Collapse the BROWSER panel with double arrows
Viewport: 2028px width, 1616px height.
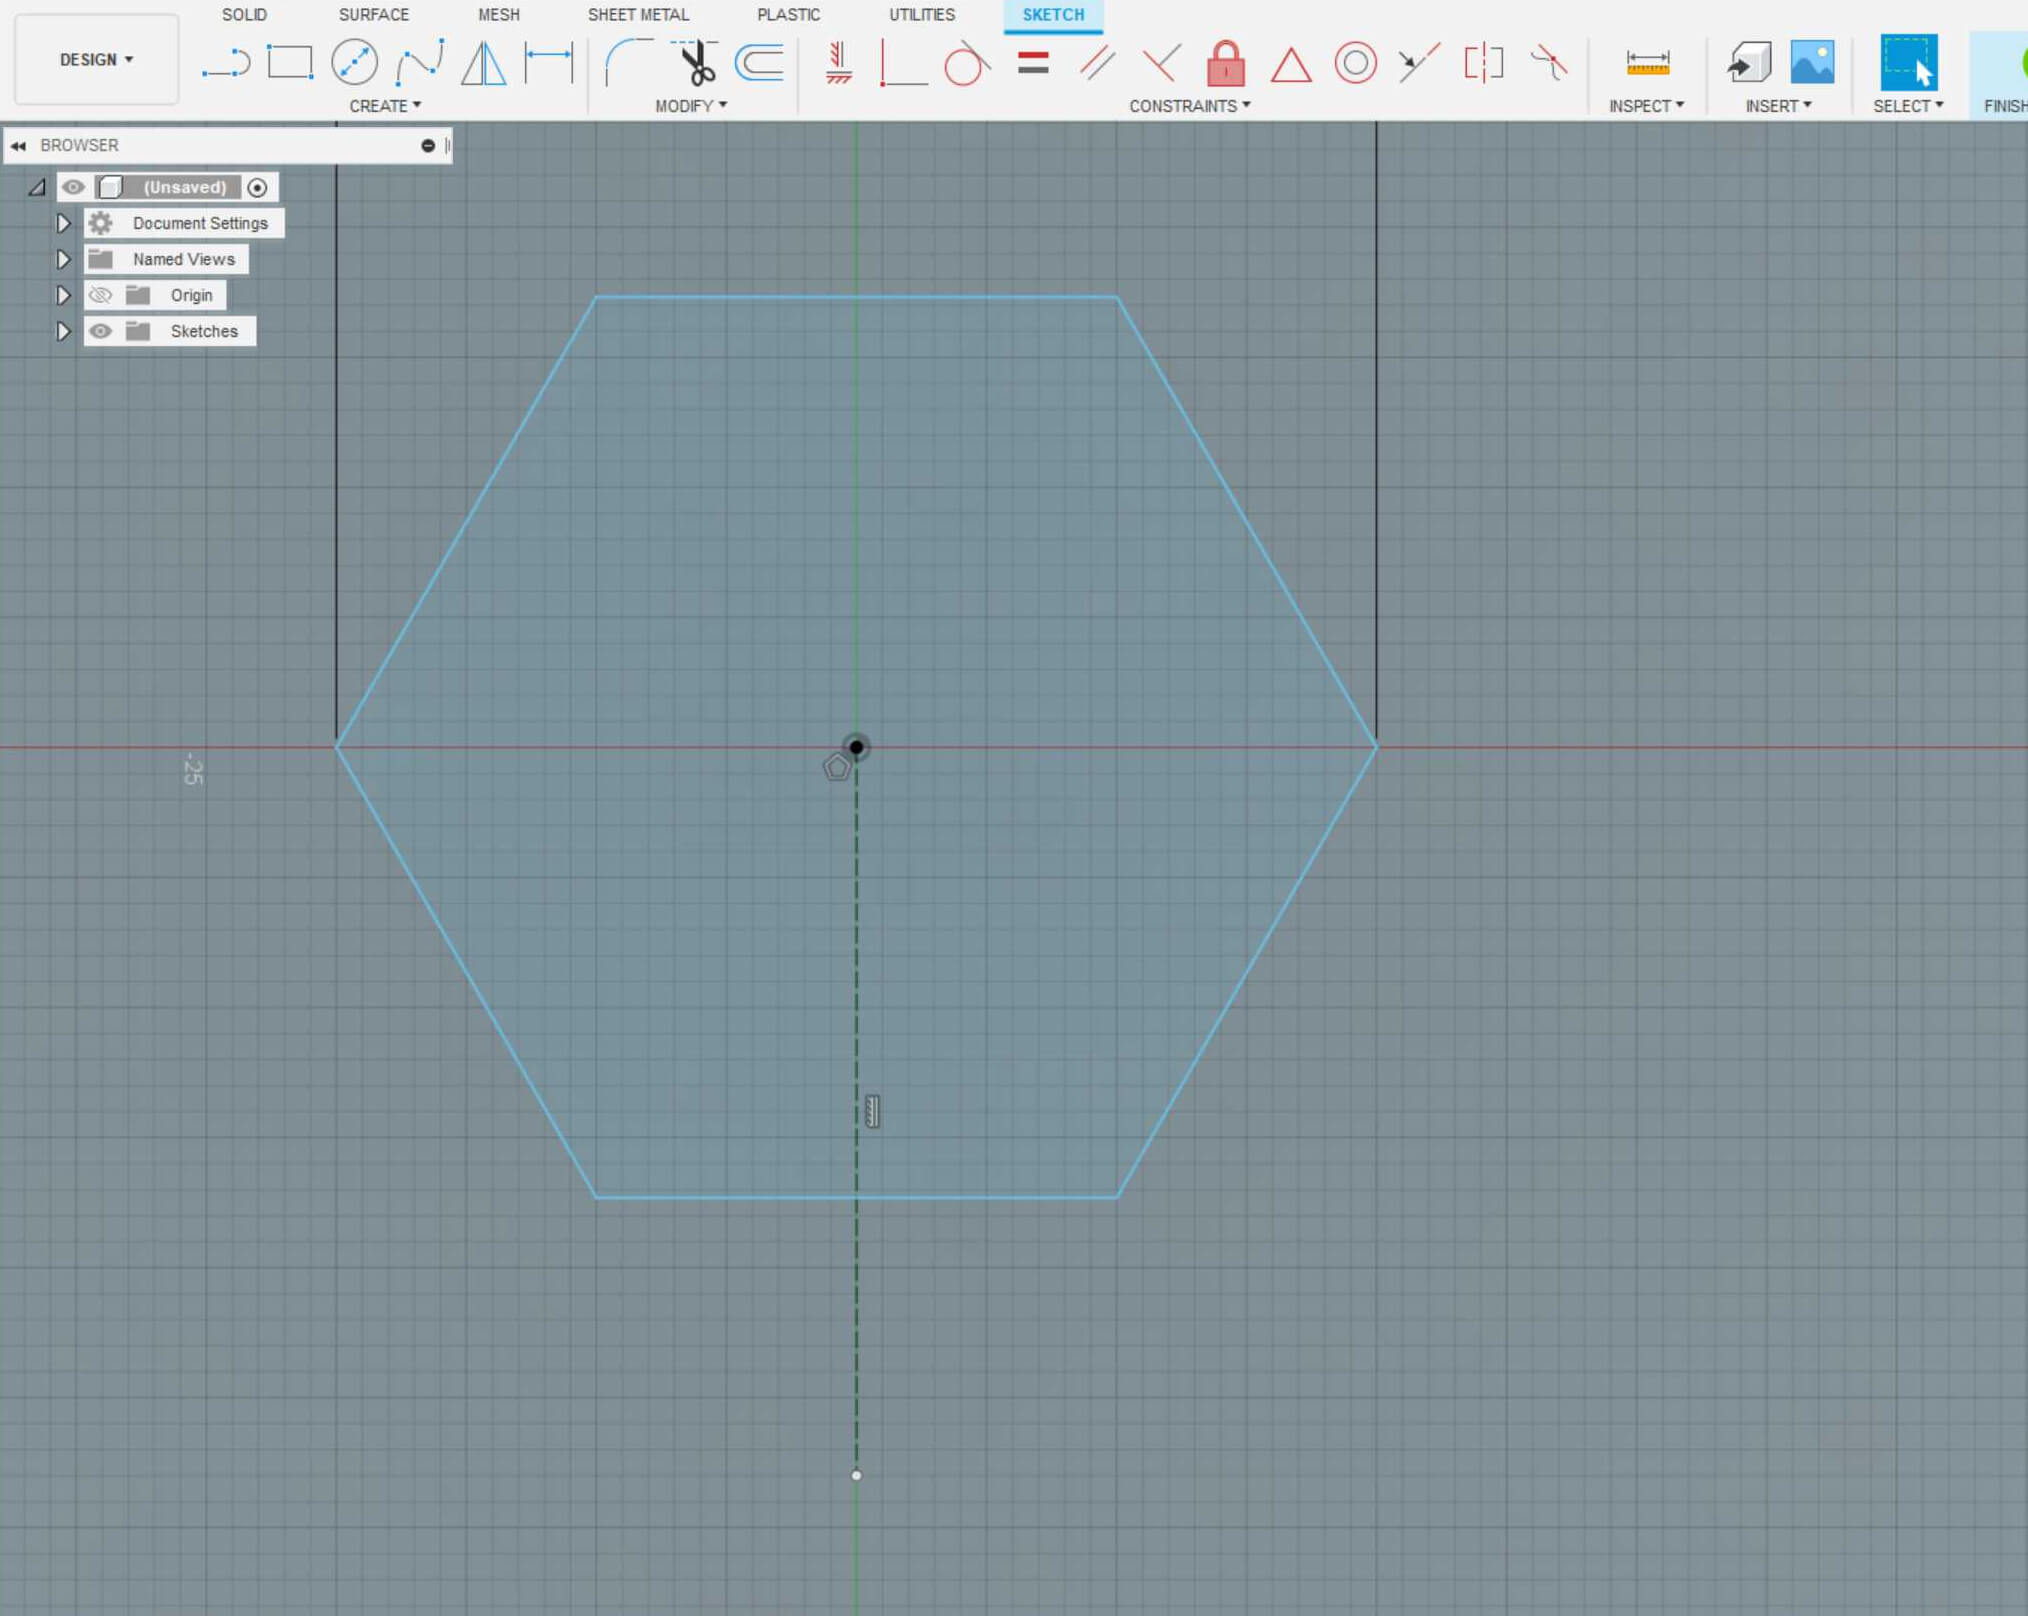click(18, 146)
